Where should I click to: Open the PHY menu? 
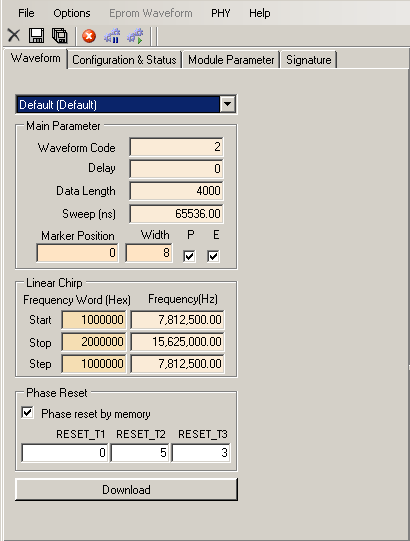221,13
